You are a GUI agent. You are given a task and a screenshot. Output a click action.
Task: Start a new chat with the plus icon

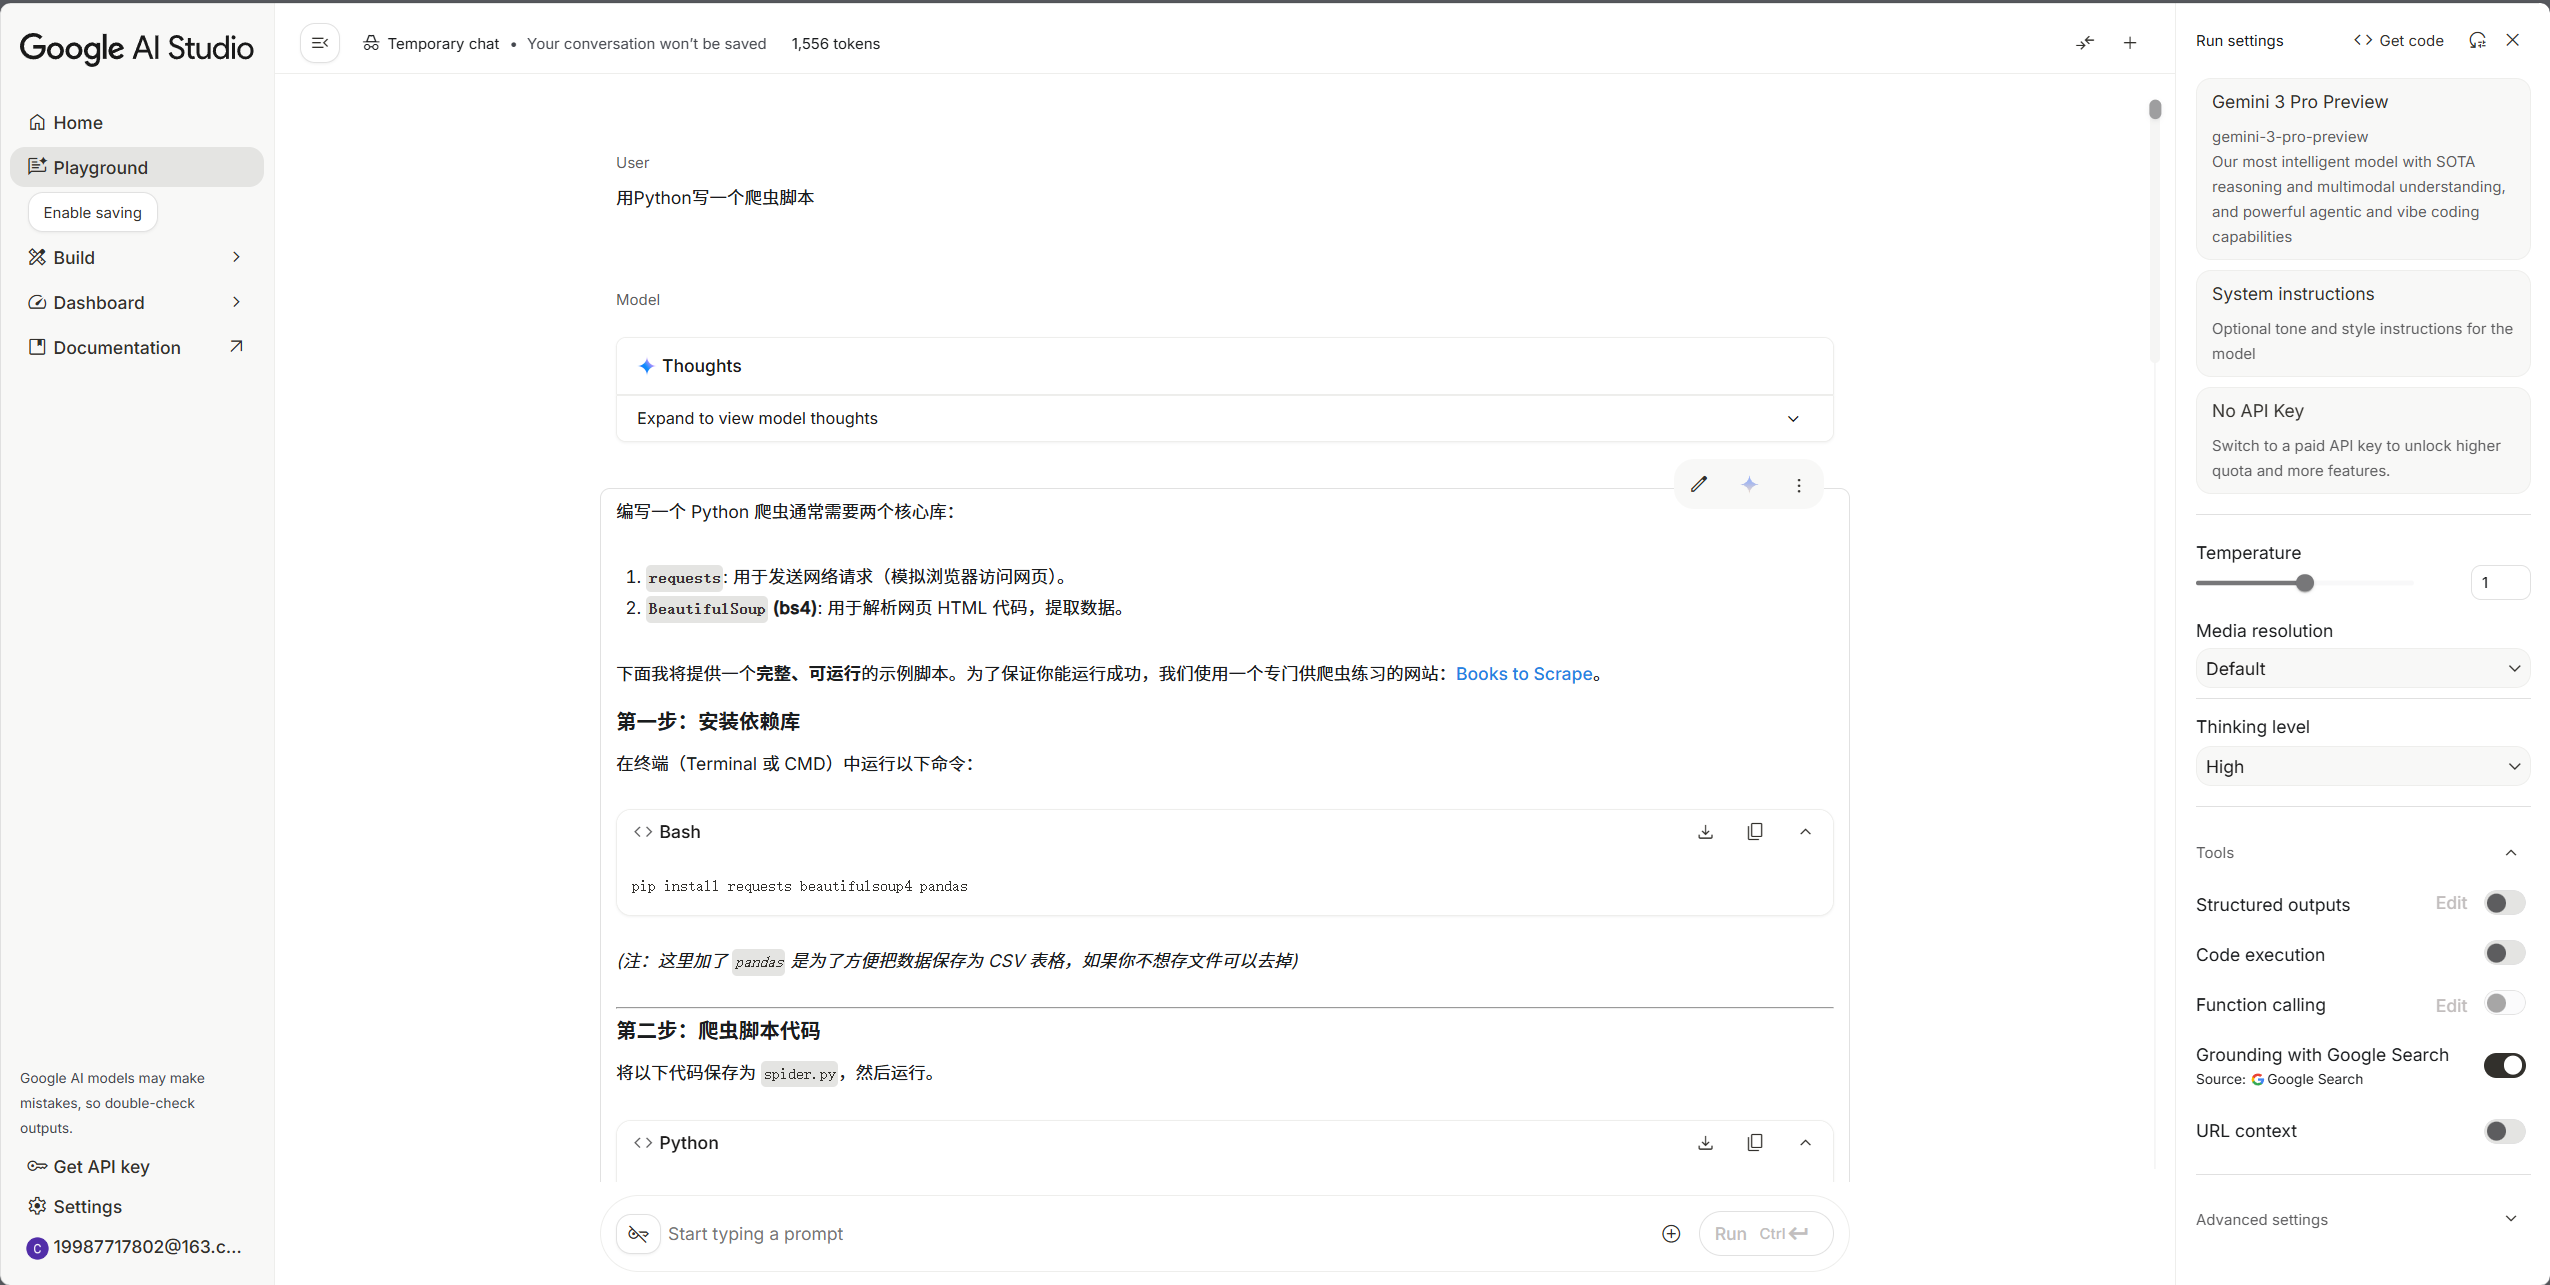tap(2130, 43)
